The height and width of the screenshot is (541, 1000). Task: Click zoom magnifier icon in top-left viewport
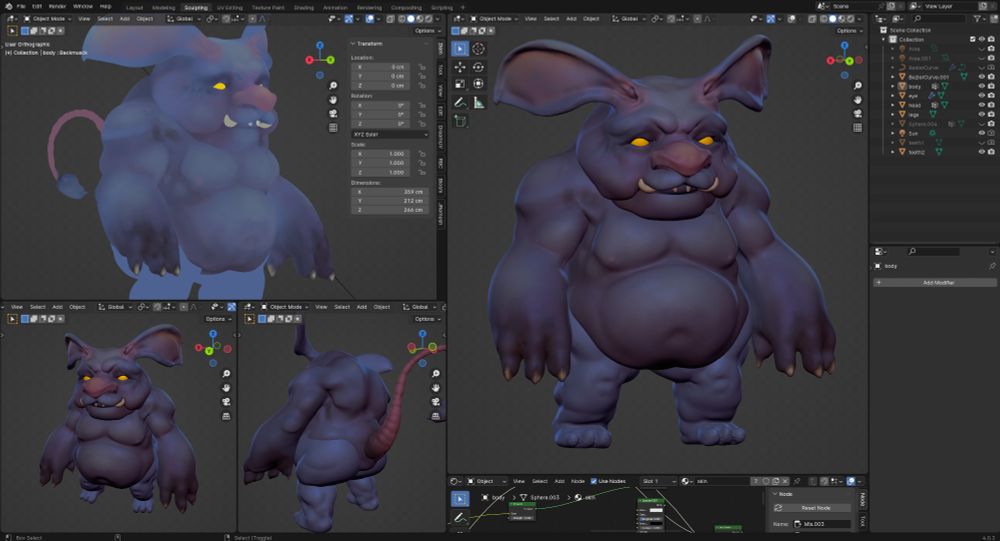pyautogui.click(x=333, y=85)
